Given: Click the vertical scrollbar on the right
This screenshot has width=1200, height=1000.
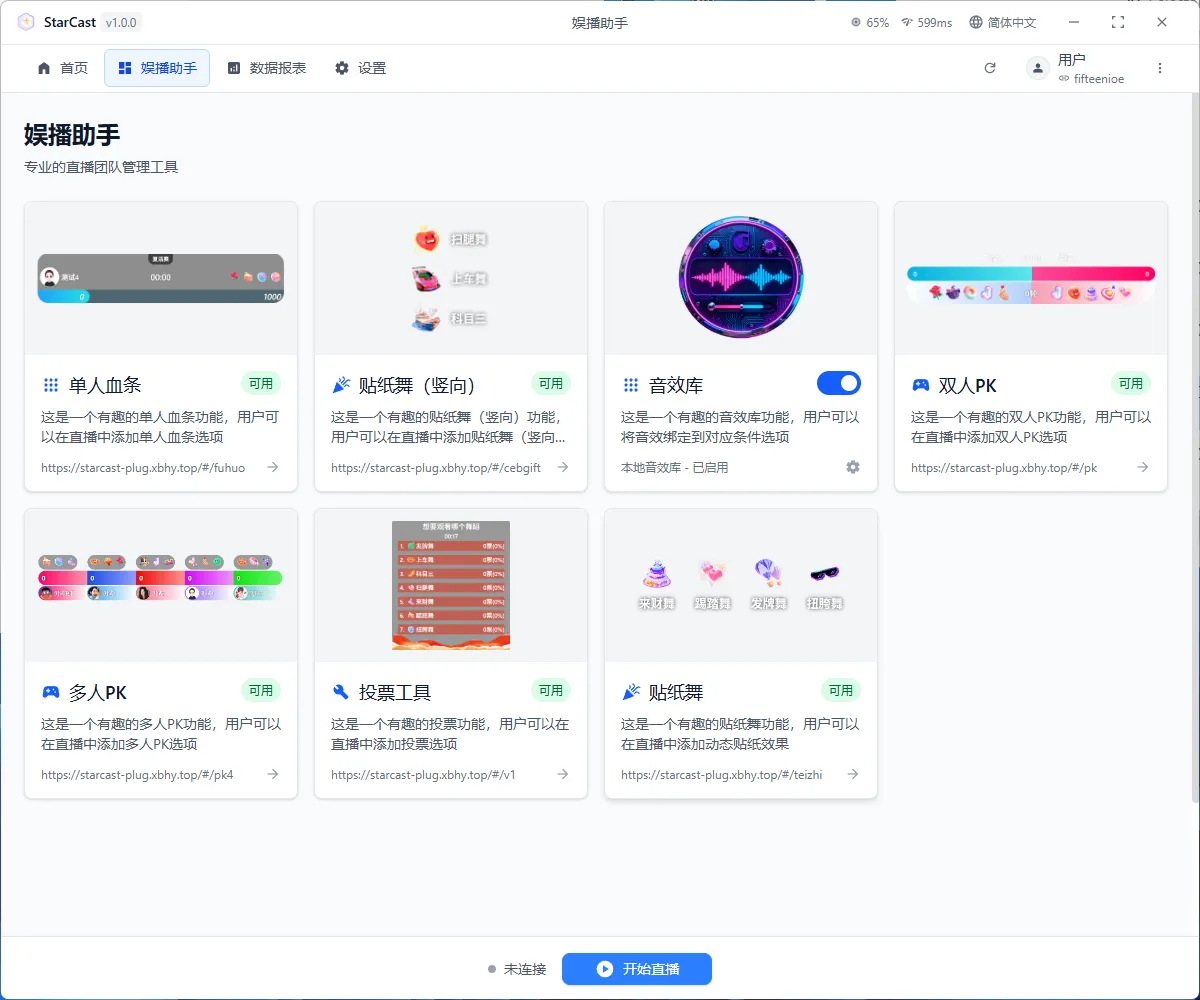Looking at the screenshot, I should [1195, 450].
